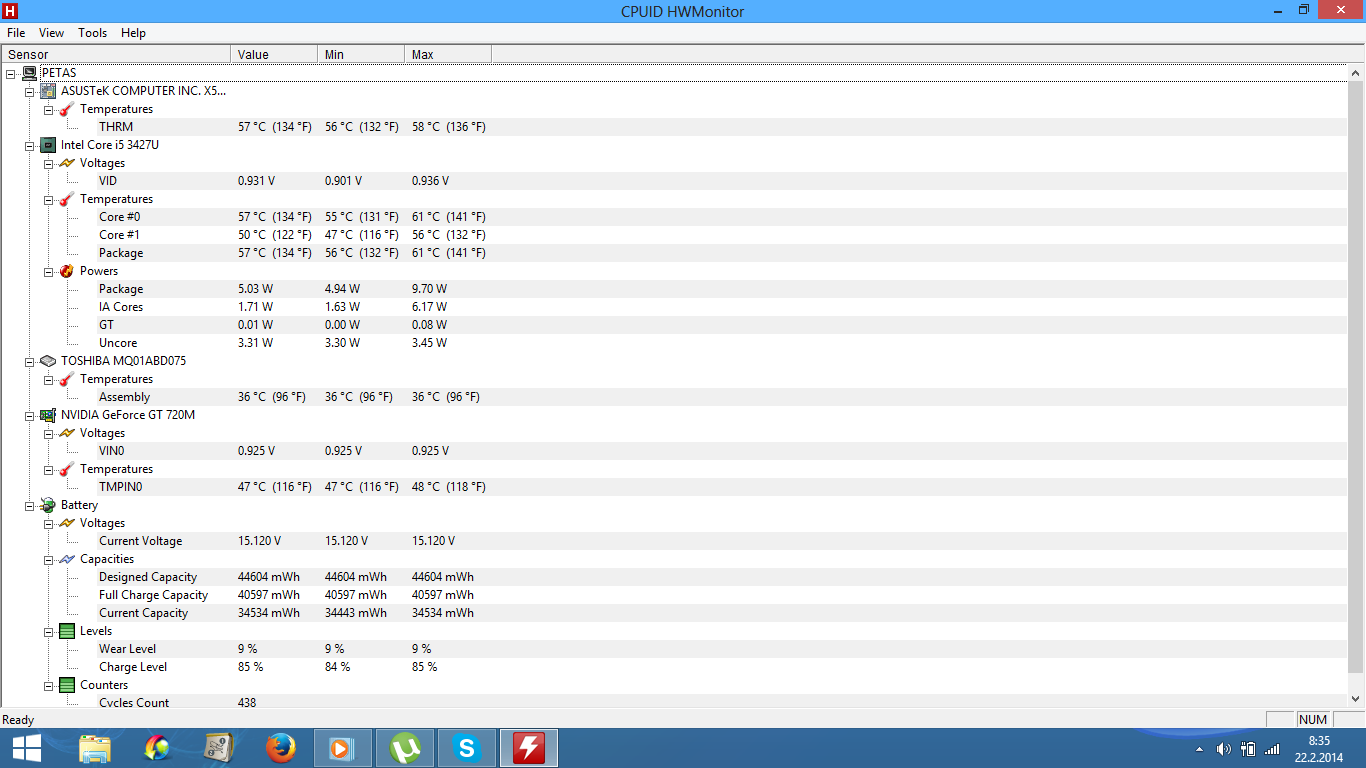Click the NVIDIA GeForce graphics card icon

(48, 415)
